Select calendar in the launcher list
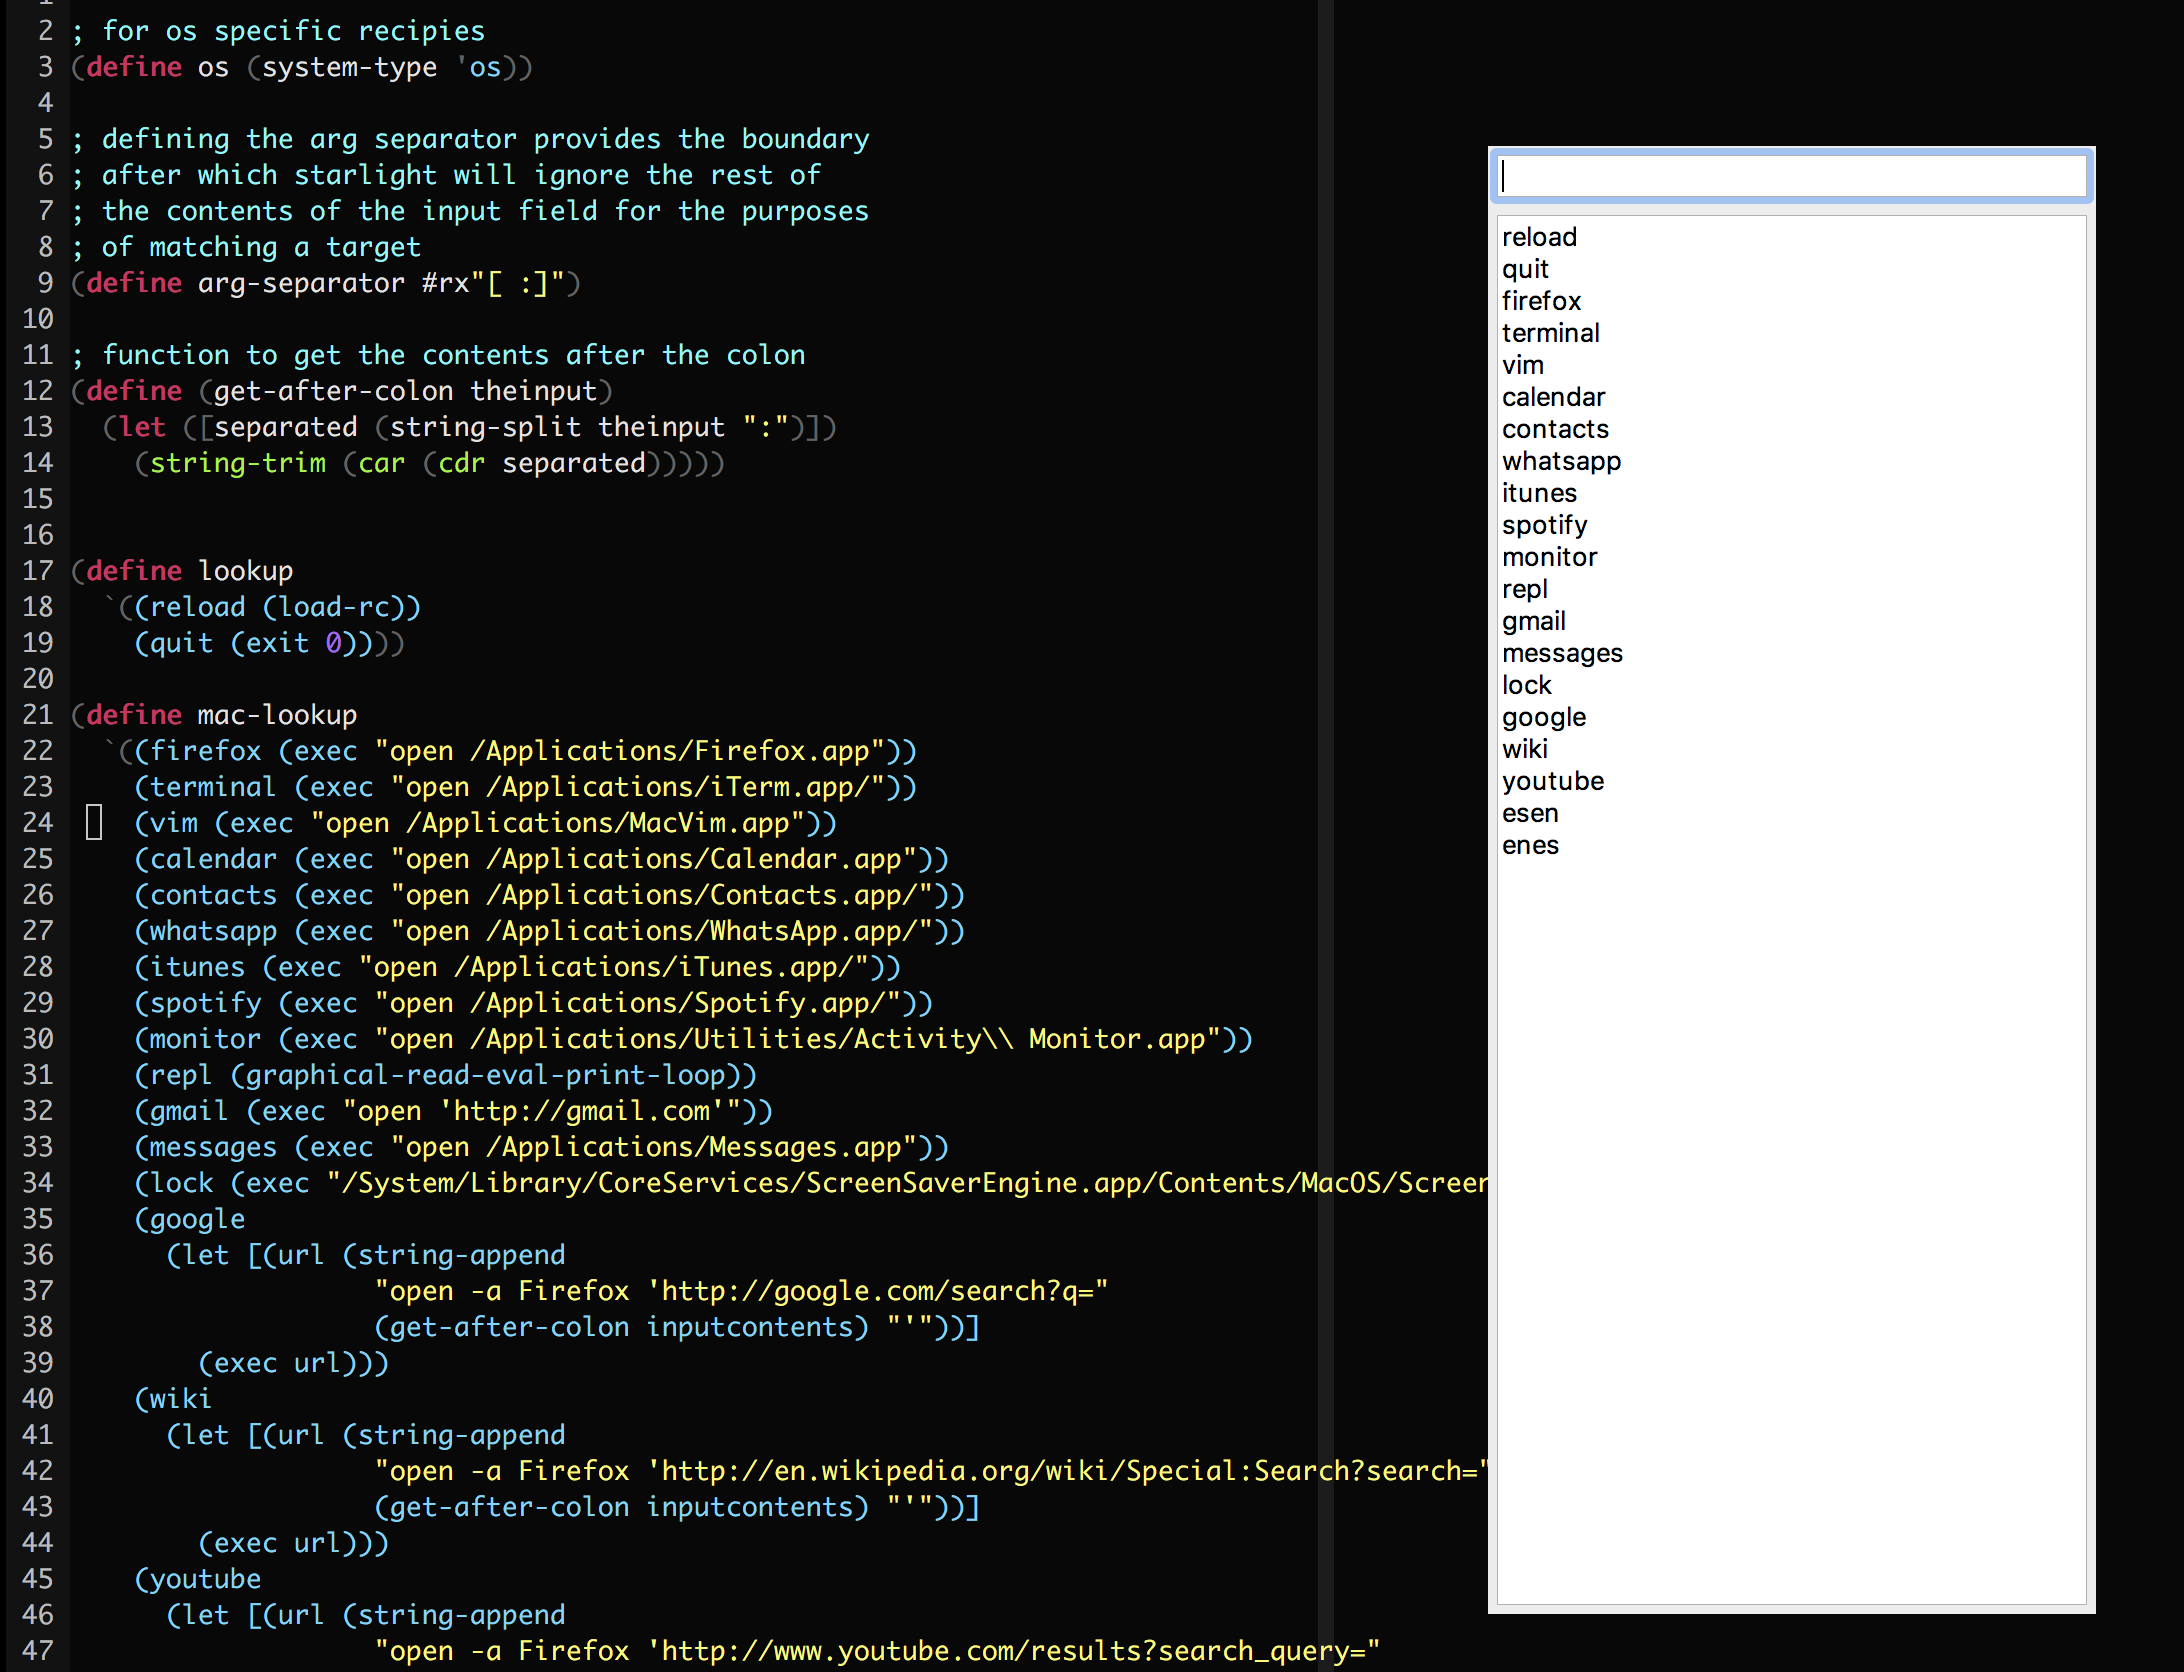This screenshot has height=1672, width=2184. tap(1553, 397)
